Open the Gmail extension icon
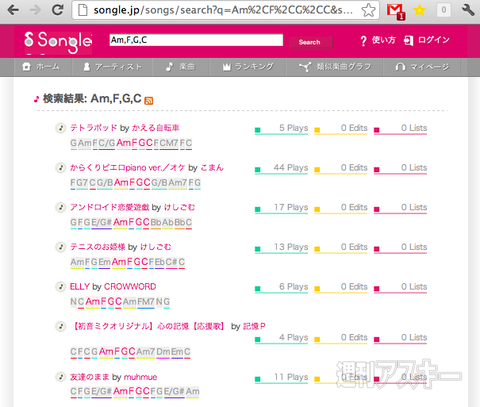This screenshot has height=407, width=480. [395, 11]
